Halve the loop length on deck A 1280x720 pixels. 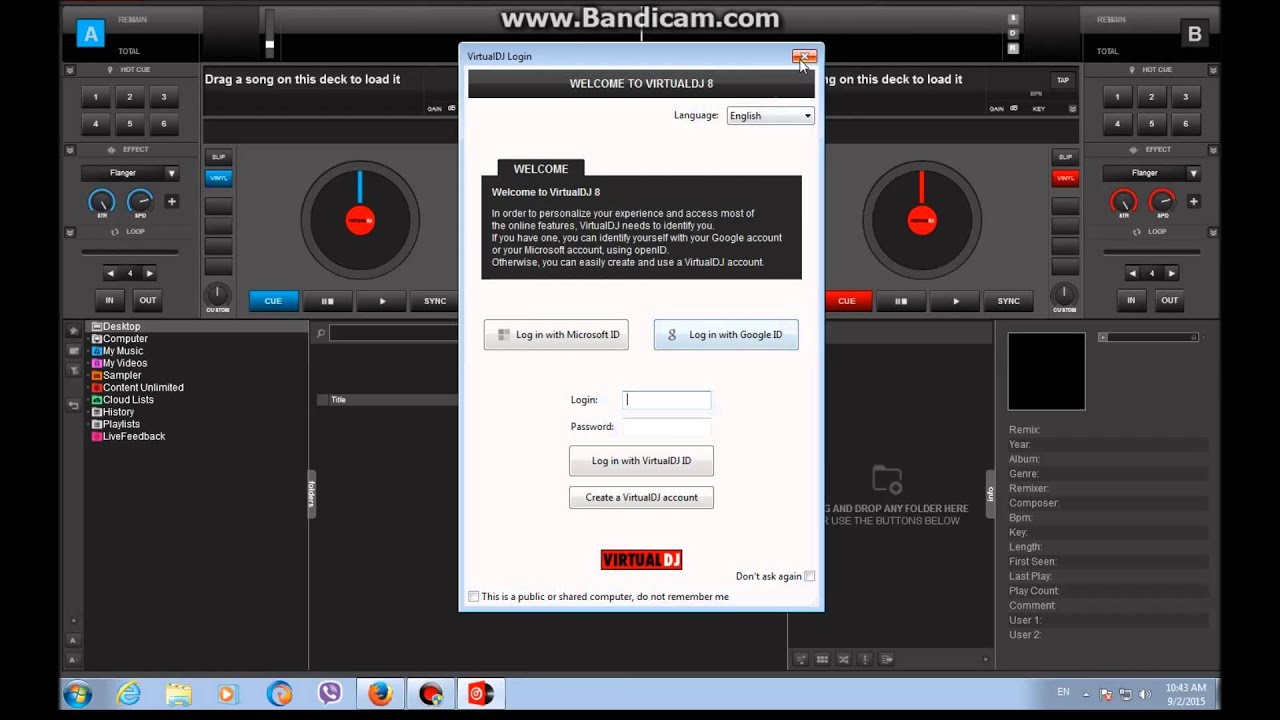110,273
